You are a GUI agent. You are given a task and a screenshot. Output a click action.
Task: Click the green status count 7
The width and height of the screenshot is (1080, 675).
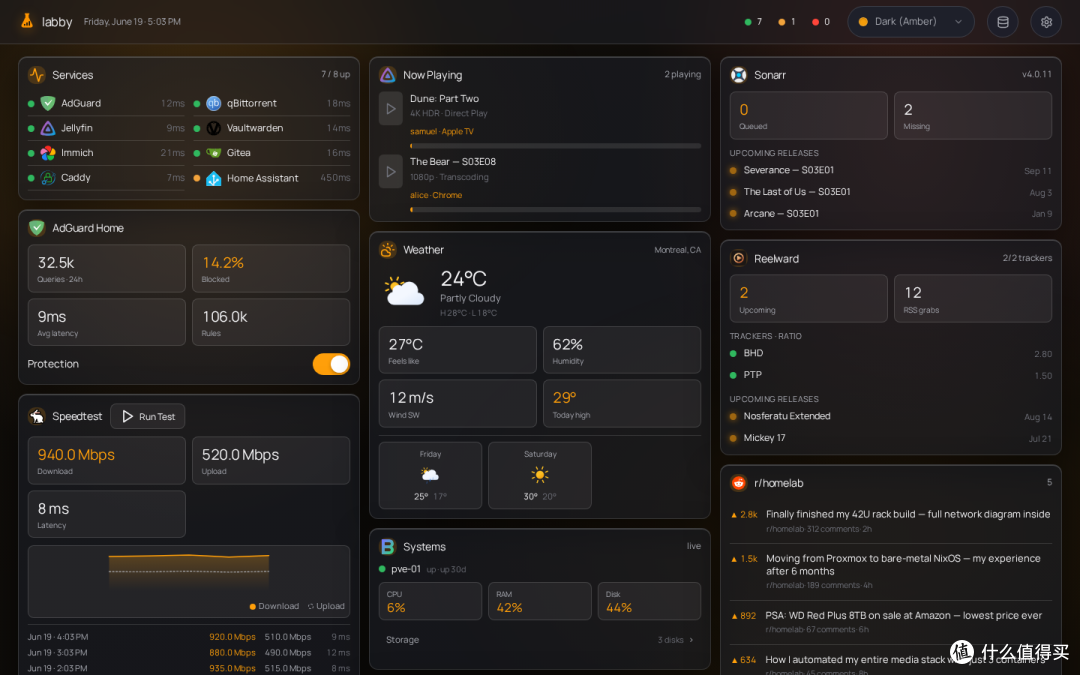tap(754, 22)
